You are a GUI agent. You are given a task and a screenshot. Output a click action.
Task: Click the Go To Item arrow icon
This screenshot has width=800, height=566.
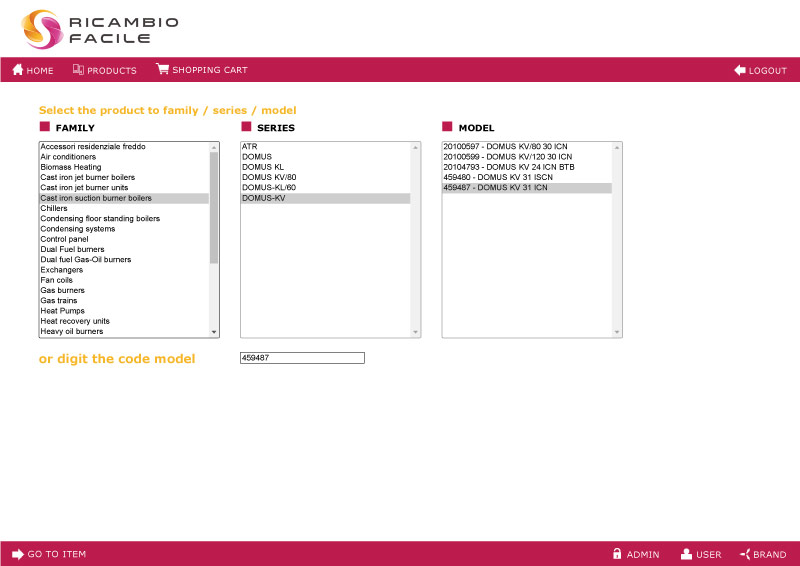tap(18, 554)
